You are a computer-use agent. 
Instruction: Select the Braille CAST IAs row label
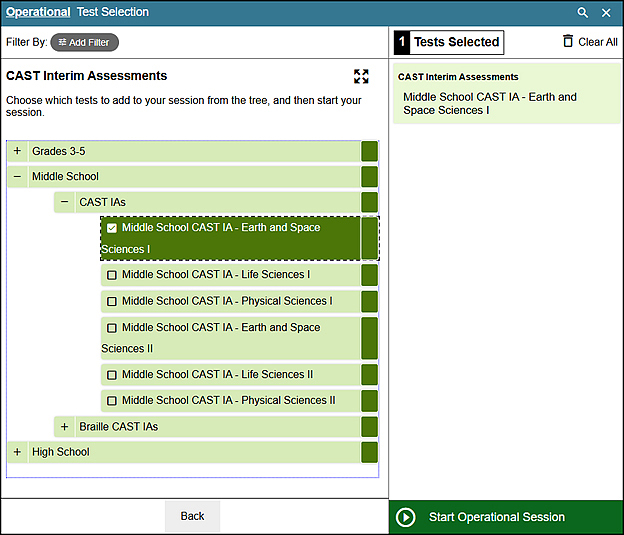(x=119, y=427)
